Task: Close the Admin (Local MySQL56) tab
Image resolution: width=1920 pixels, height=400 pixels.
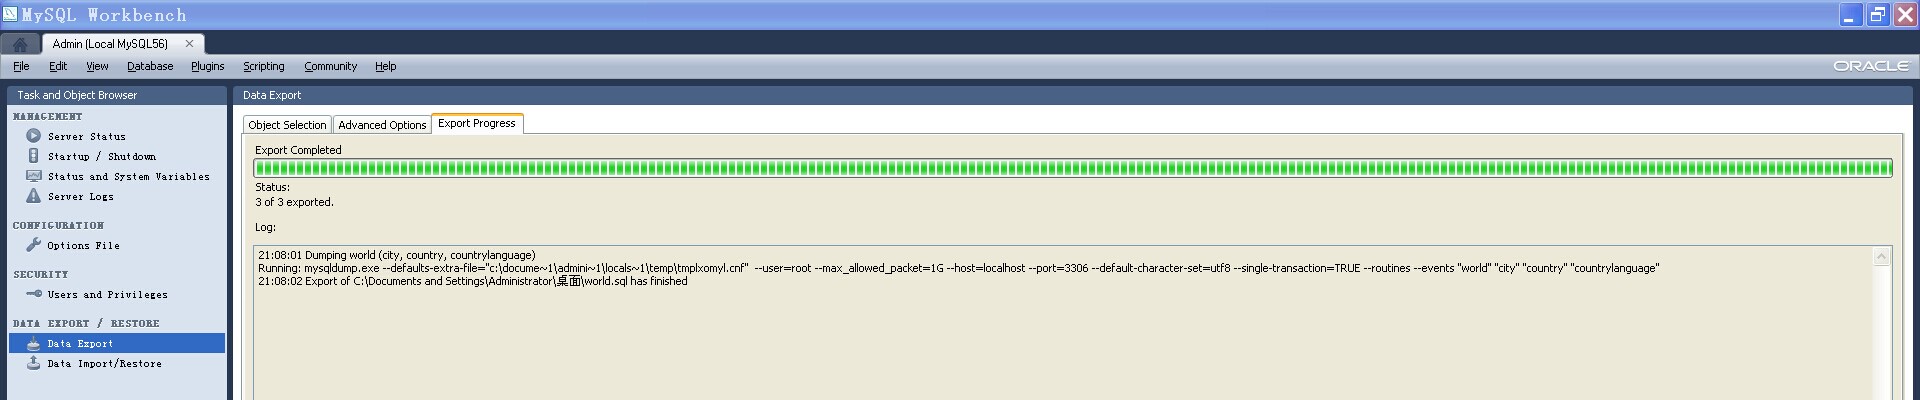Action: tap(189, 44)
